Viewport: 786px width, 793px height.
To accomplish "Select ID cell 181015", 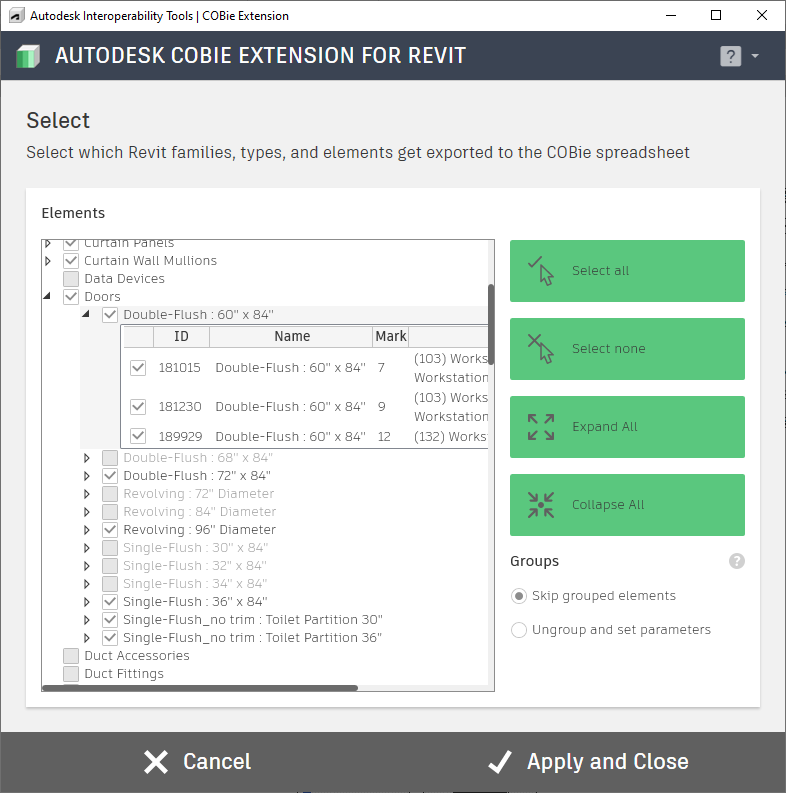I will click(180, 368).
